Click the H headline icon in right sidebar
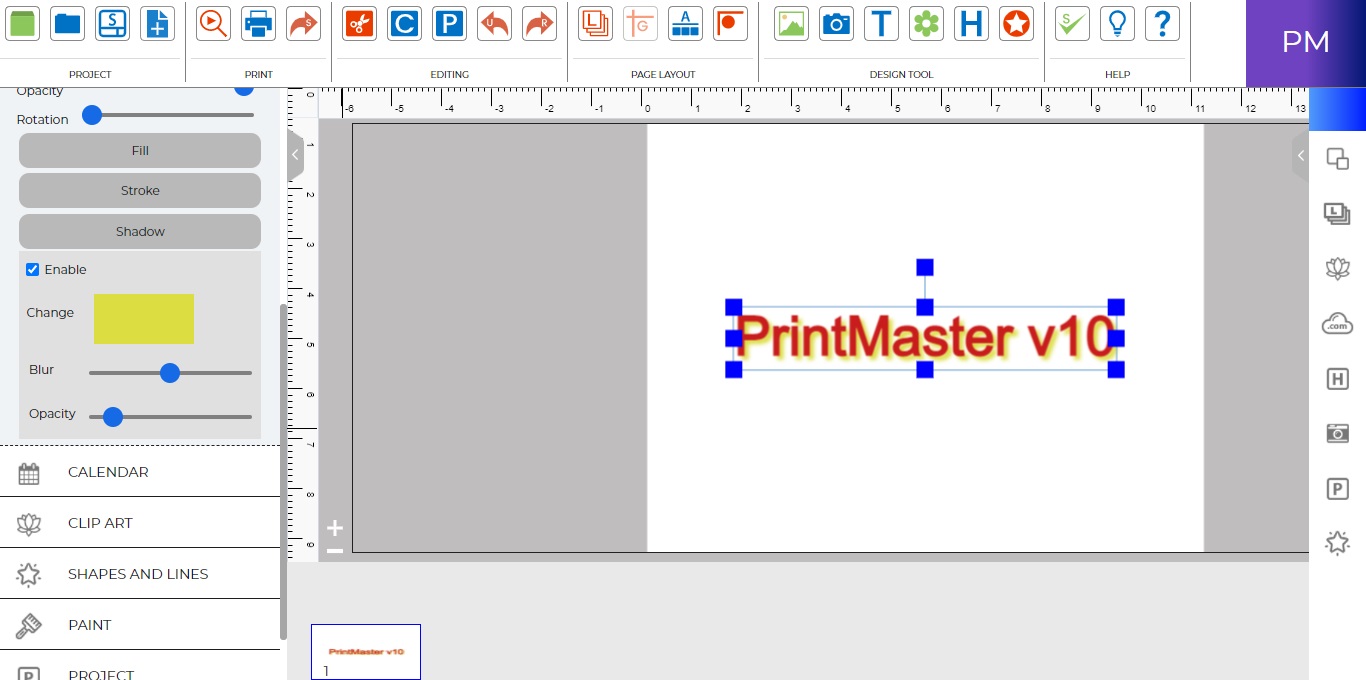The image size is (1366, 680). [x=1337, y=379]
